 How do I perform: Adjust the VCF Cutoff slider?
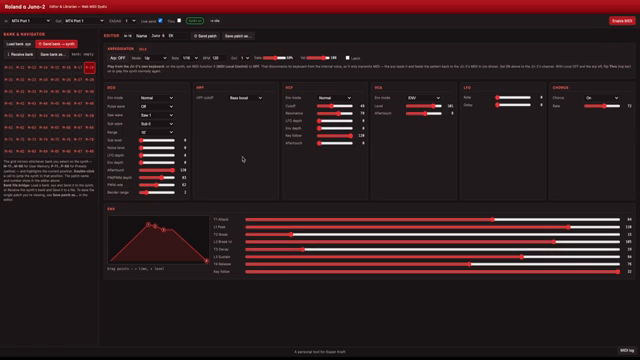point(335,106)
